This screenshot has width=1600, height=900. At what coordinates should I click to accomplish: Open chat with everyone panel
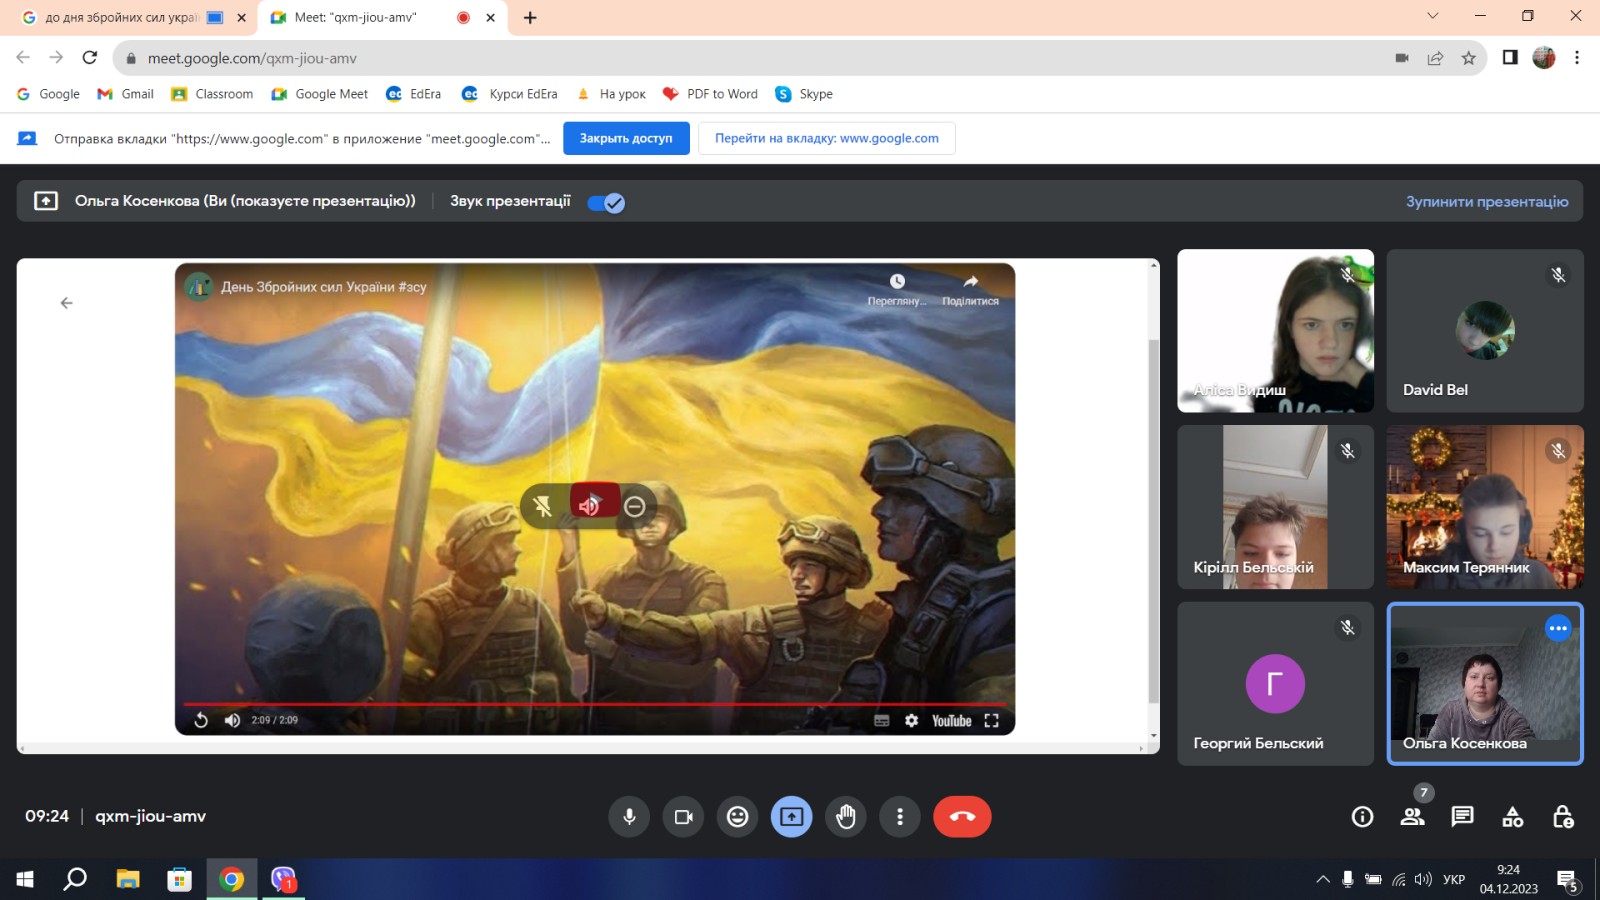1462,817
